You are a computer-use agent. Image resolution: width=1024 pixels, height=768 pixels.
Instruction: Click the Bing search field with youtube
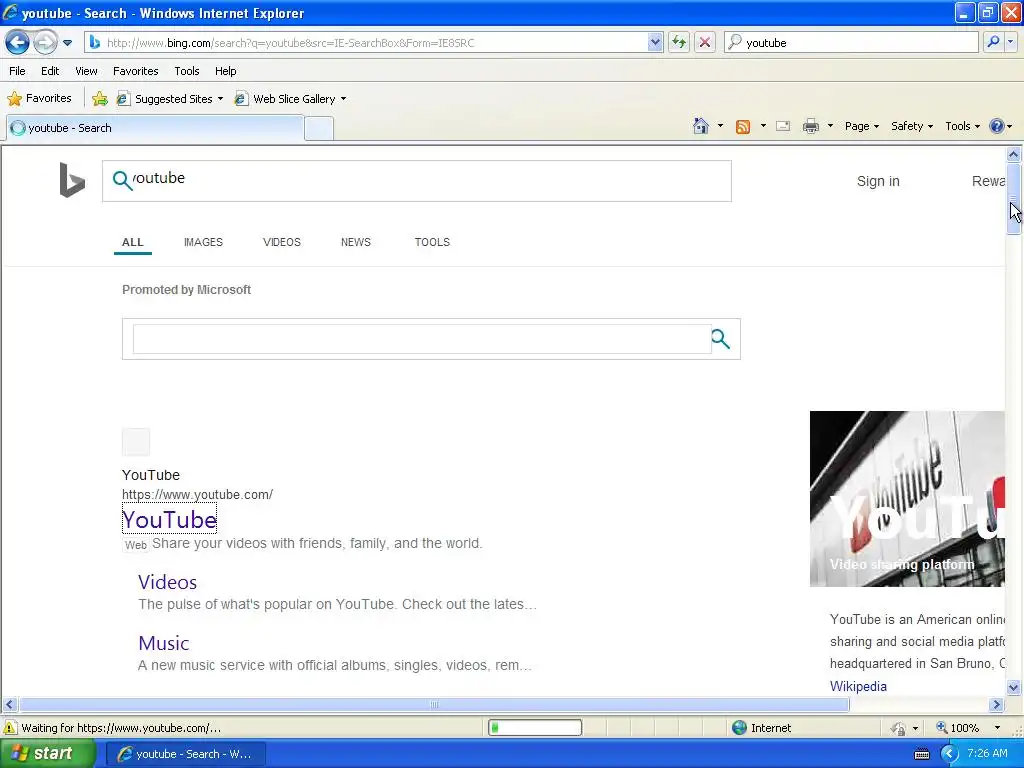coord(417,181)
